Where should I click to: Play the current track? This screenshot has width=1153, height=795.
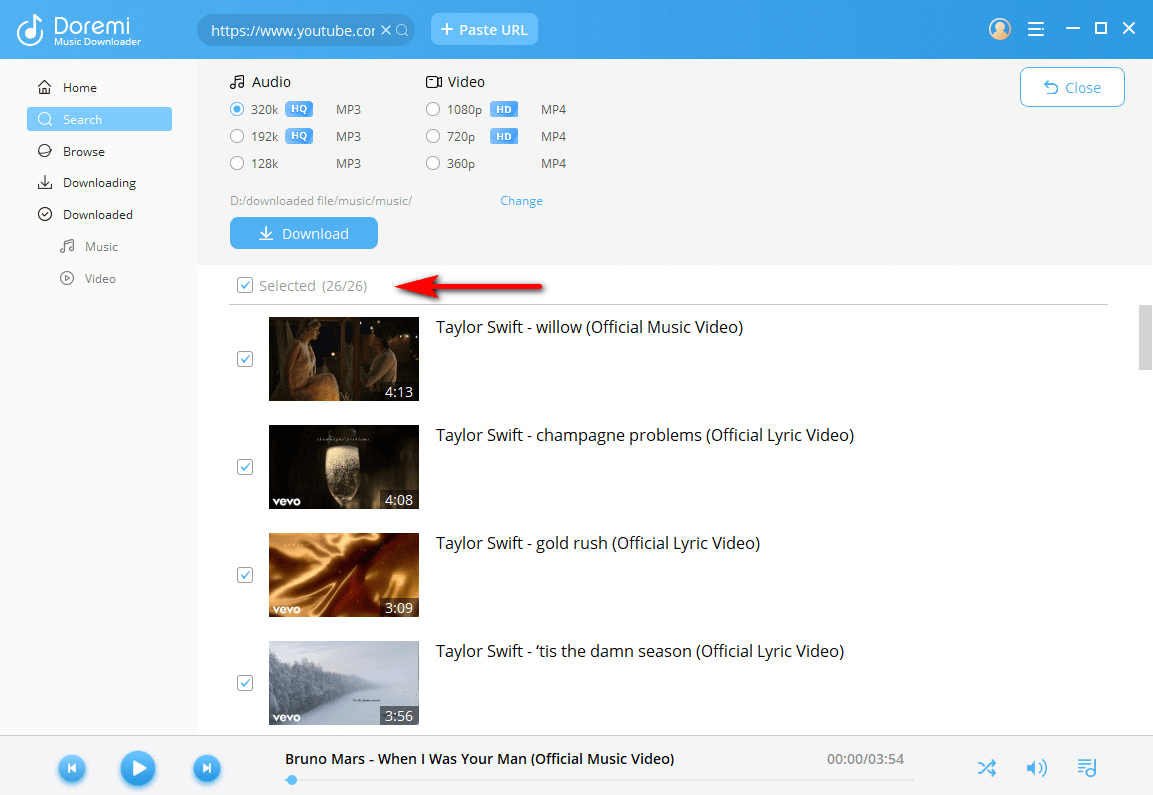click(x=138, y=768)
